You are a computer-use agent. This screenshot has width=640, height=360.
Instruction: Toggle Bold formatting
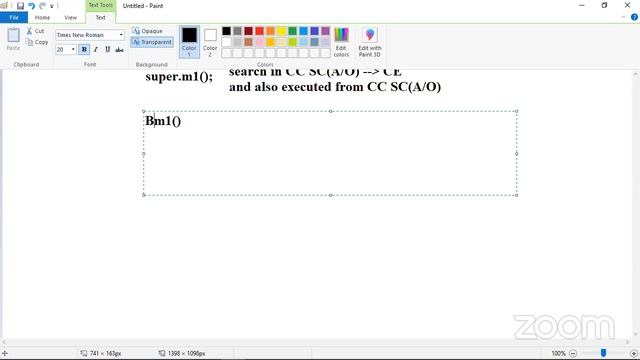pyautogui.click(x=84, y=49)
